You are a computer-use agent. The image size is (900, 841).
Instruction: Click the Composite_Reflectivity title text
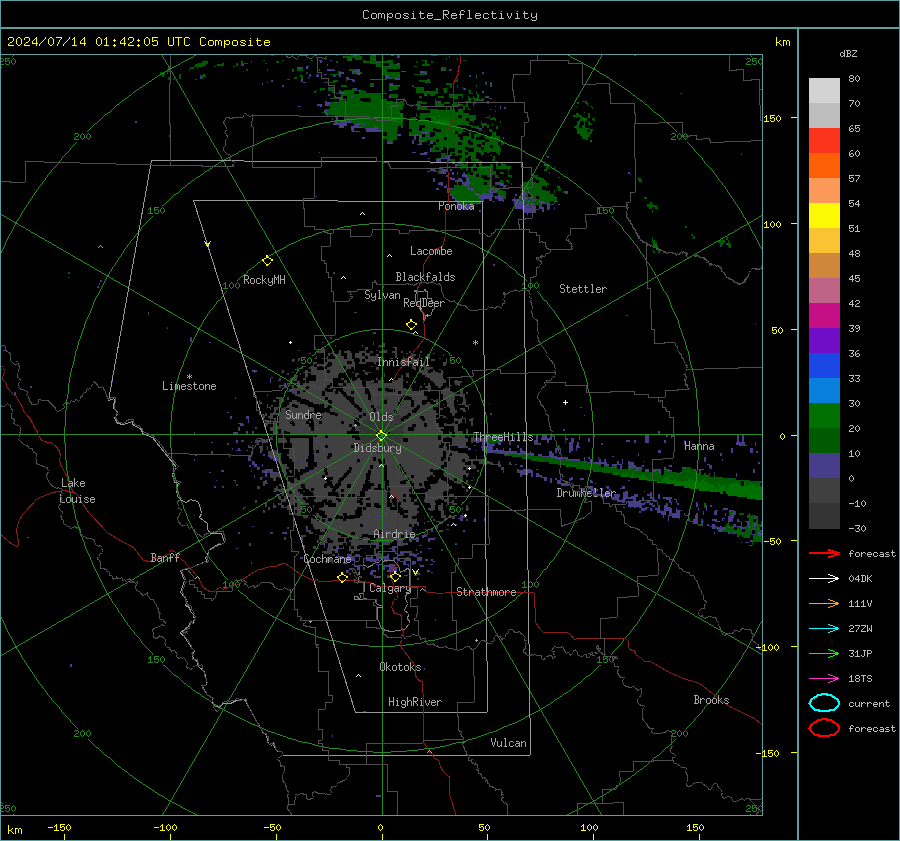point(450,15)
